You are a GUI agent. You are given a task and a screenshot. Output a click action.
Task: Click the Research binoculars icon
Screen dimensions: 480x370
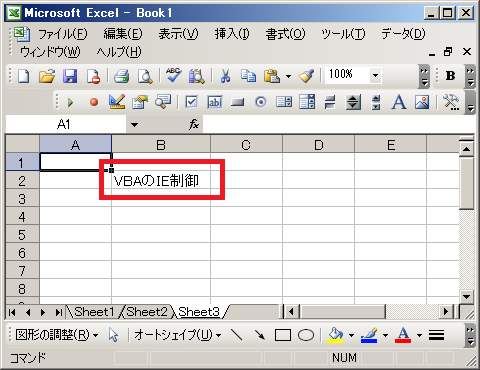[197, 76]
